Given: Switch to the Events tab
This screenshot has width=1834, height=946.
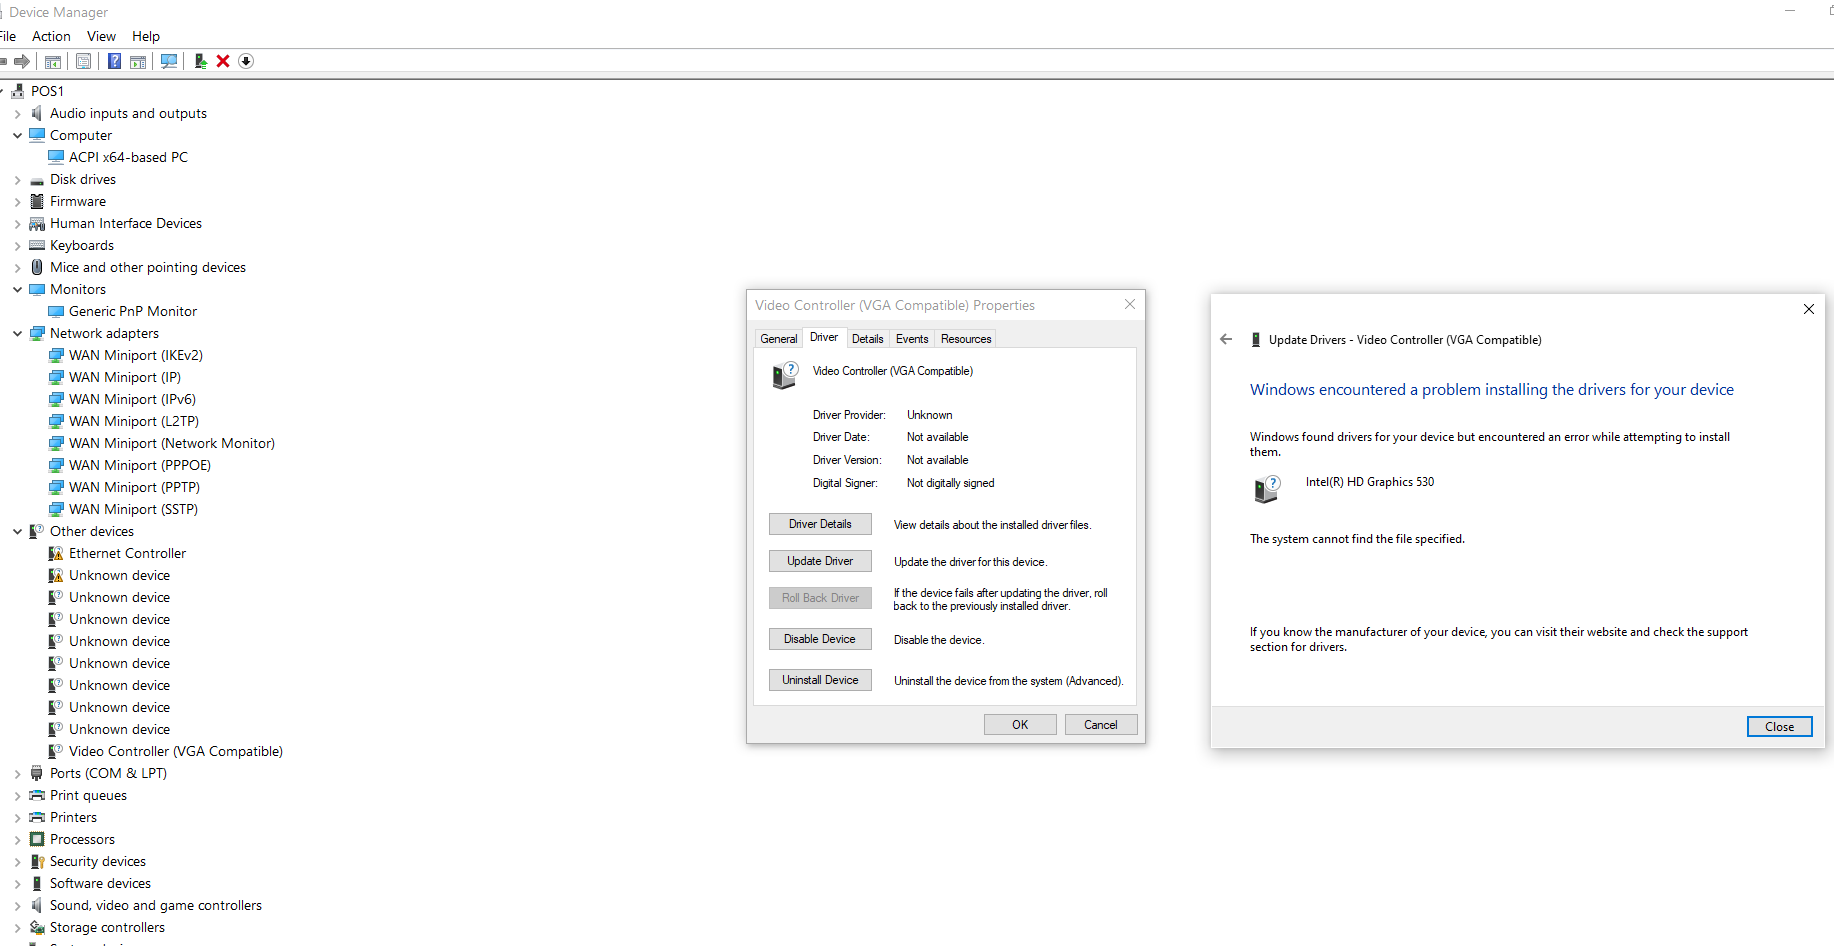Looking at the screenshot, I should coord(911,339).
